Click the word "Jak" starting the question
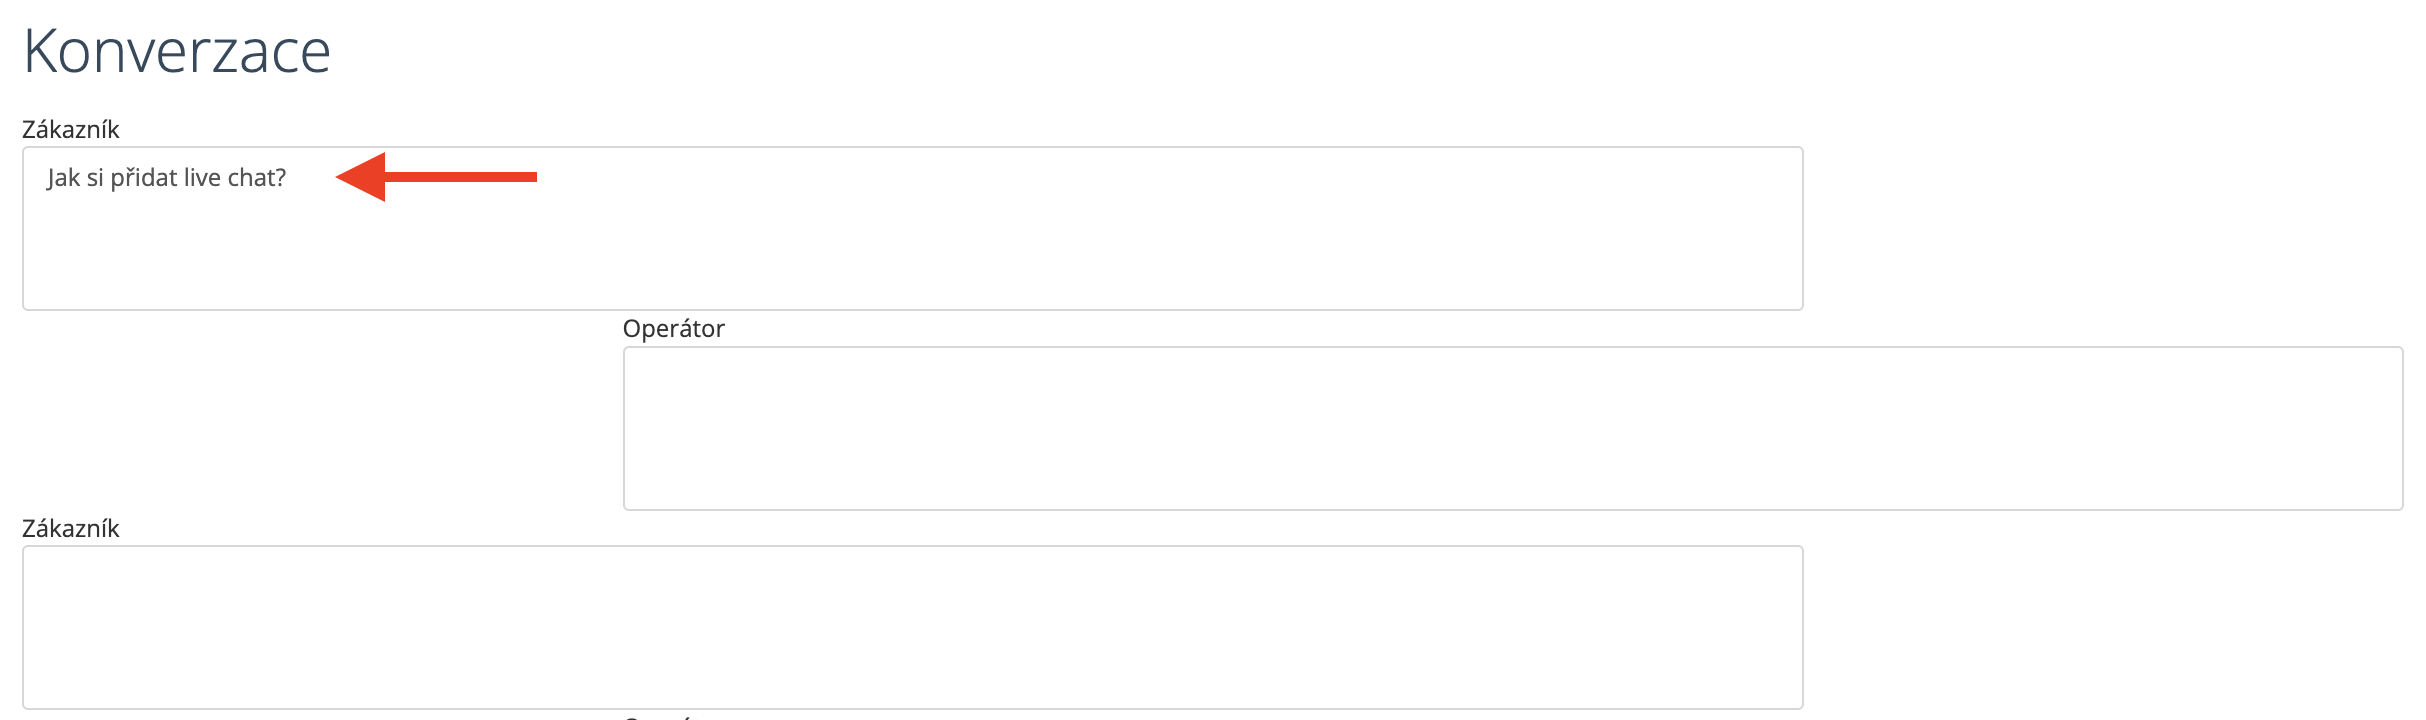 (63, 178)
